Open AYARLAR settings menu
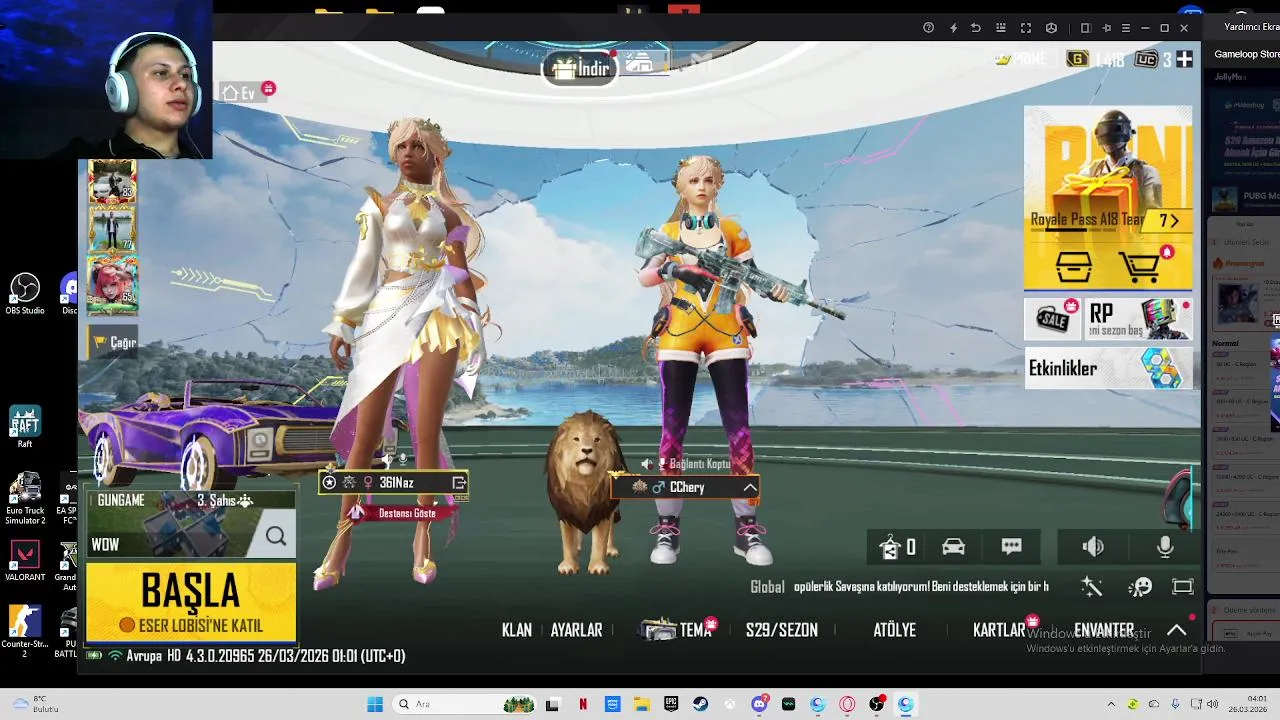The height and width of the screenshot is (720, 1280). point(576,630)
